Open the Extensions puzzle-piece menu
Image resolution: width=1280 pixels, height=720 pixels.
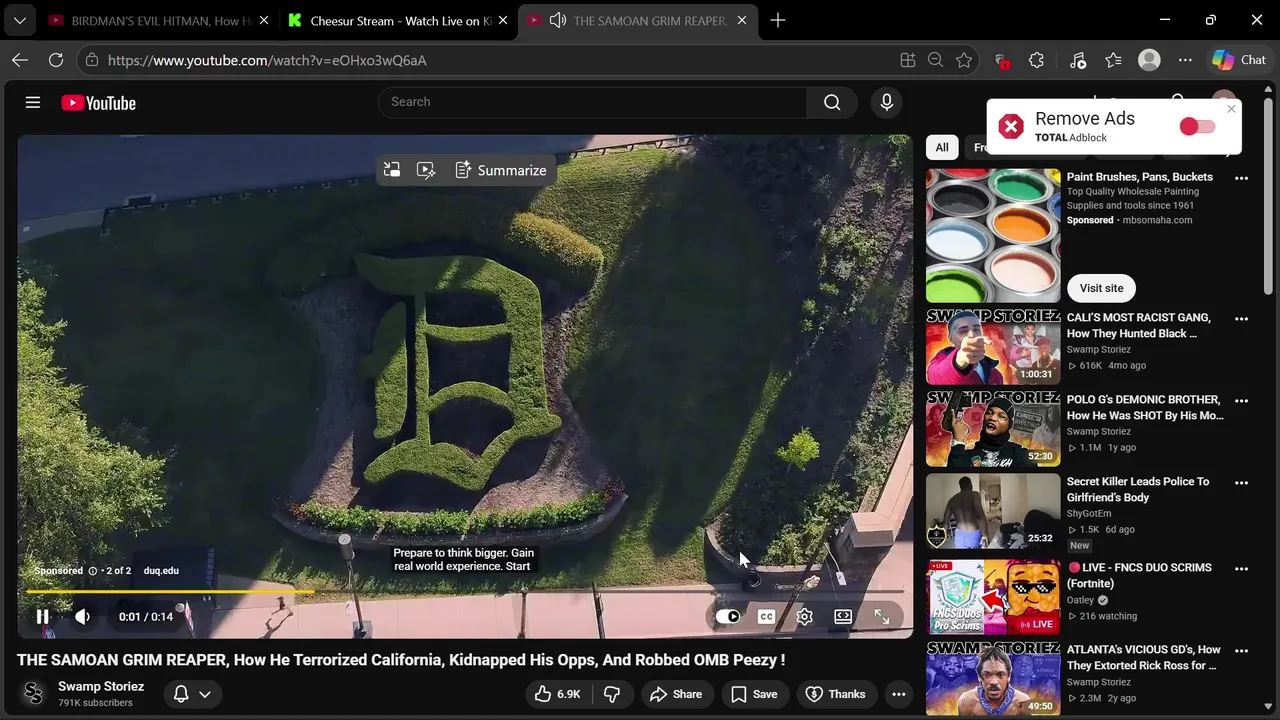coord(1037,60)
